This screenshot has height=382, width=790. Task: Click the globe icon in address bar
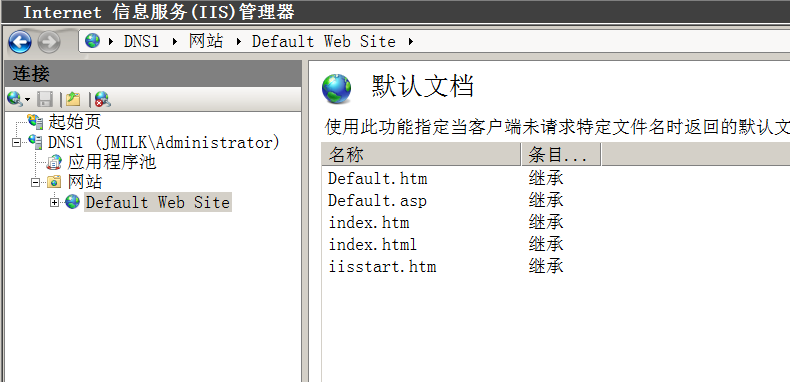(93, 41)
